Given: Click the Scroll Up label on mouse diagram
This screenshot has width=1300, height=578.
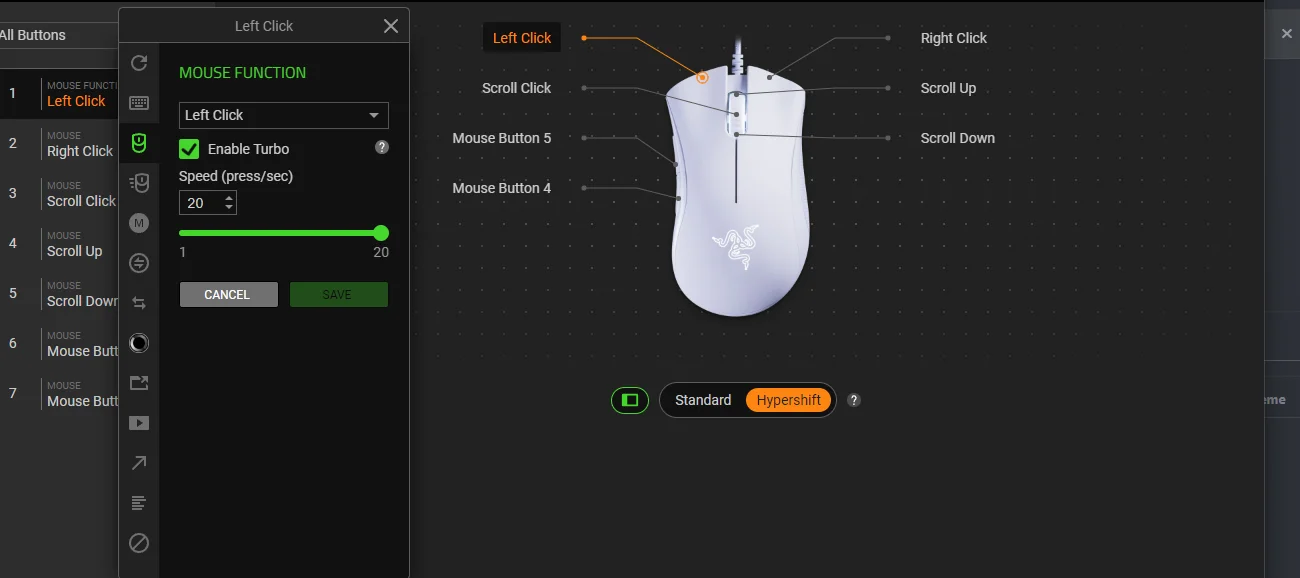Looking at the screenshot, I should [x=948, y=88].
